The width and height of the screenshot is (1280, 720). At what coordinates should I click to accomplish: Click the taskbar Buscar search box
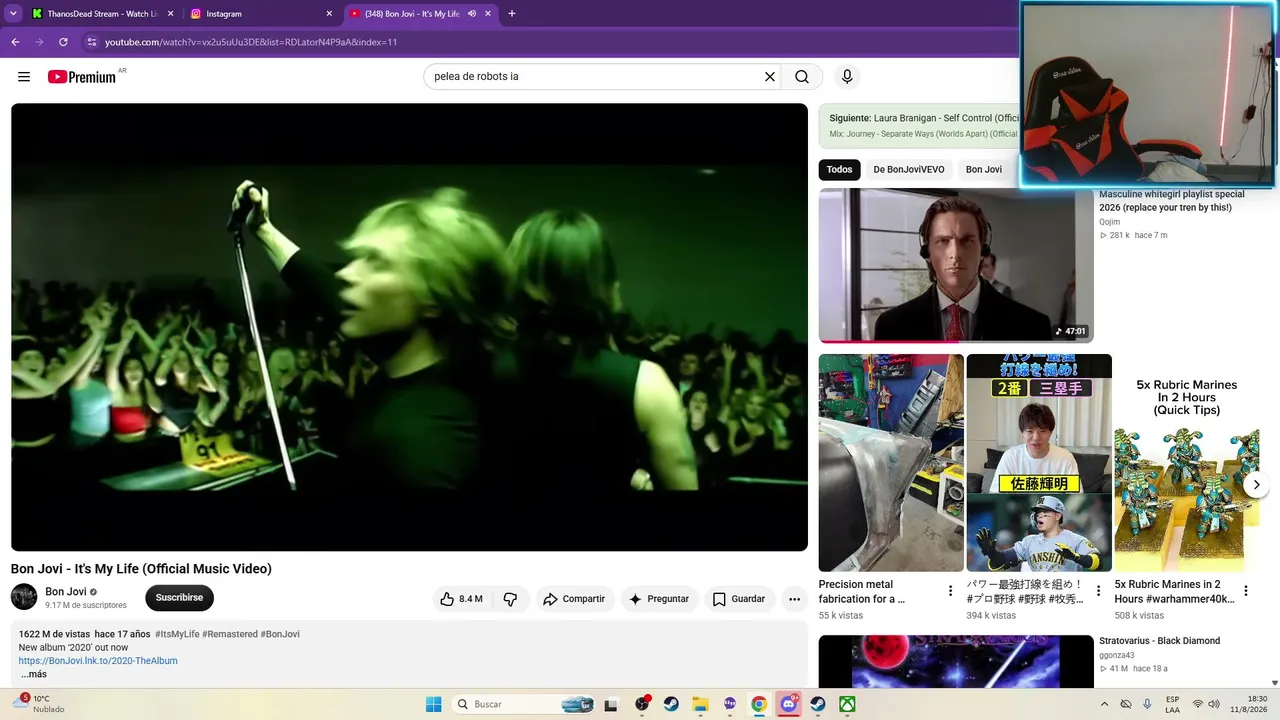click(524, 704)
